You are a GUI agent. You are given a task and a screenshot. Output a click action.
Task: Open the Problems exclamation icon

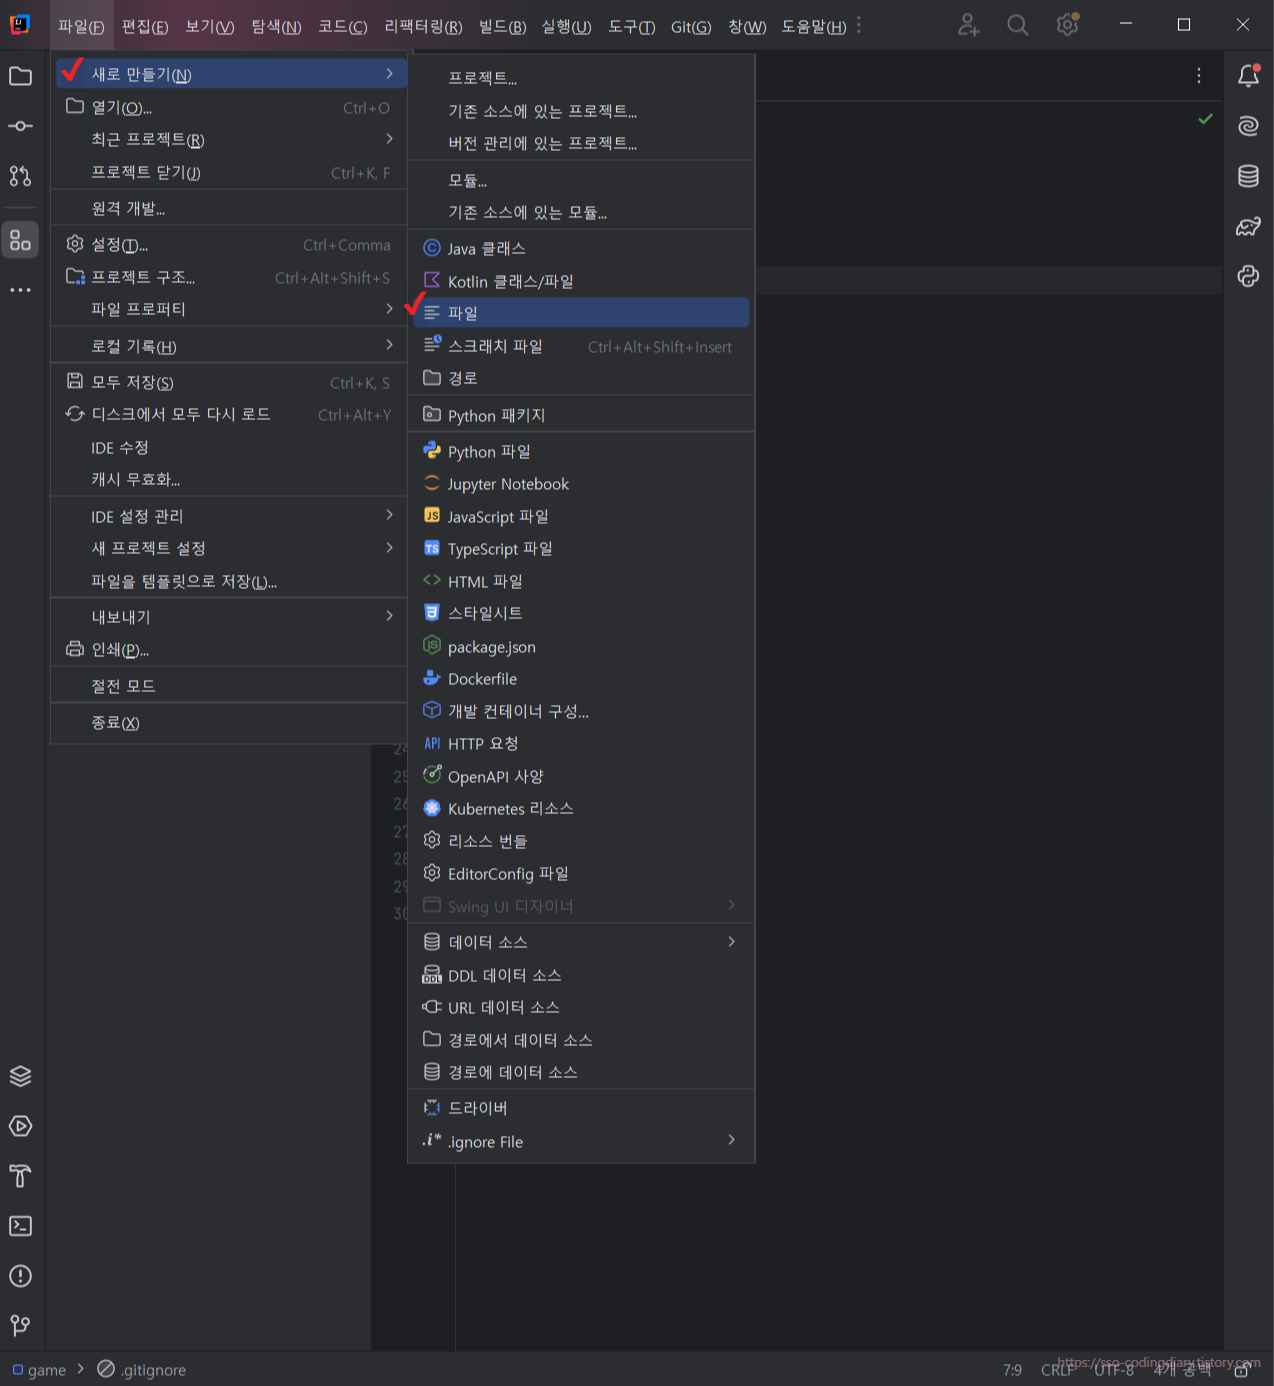20,1276
